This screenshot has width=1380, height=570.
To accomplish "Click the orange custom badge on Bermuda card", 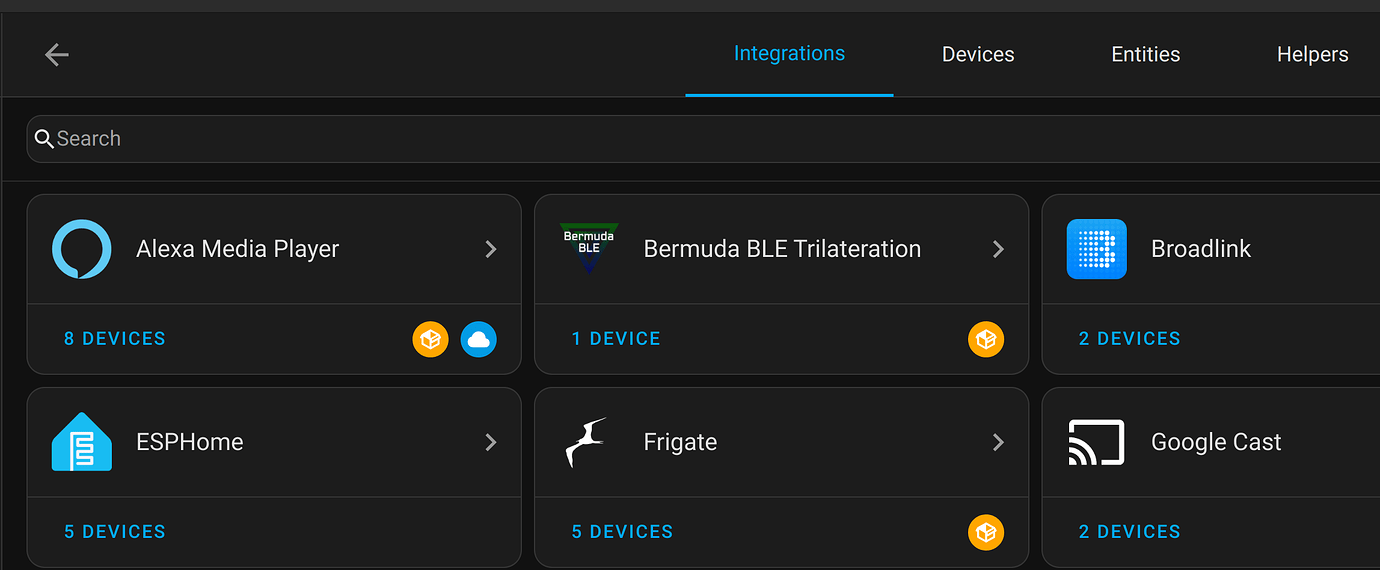I will [985, 340].
